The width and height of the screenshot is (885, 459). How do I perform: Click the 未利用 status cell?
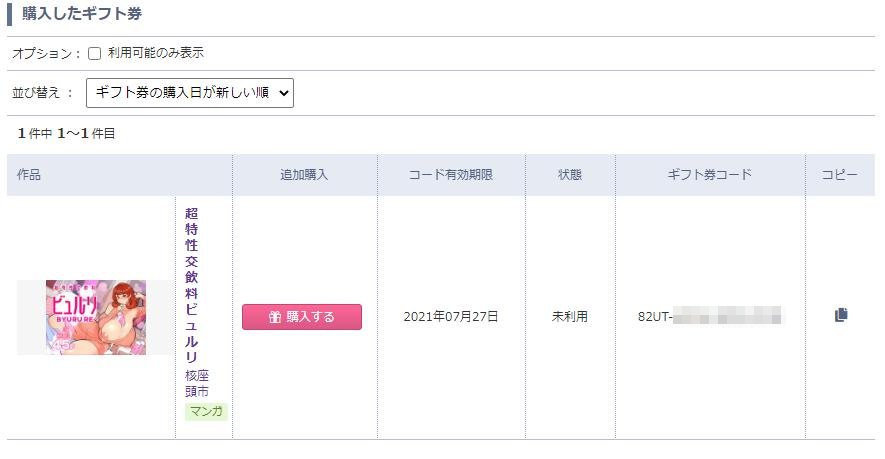pyautogui.click(x=569, y=317)
